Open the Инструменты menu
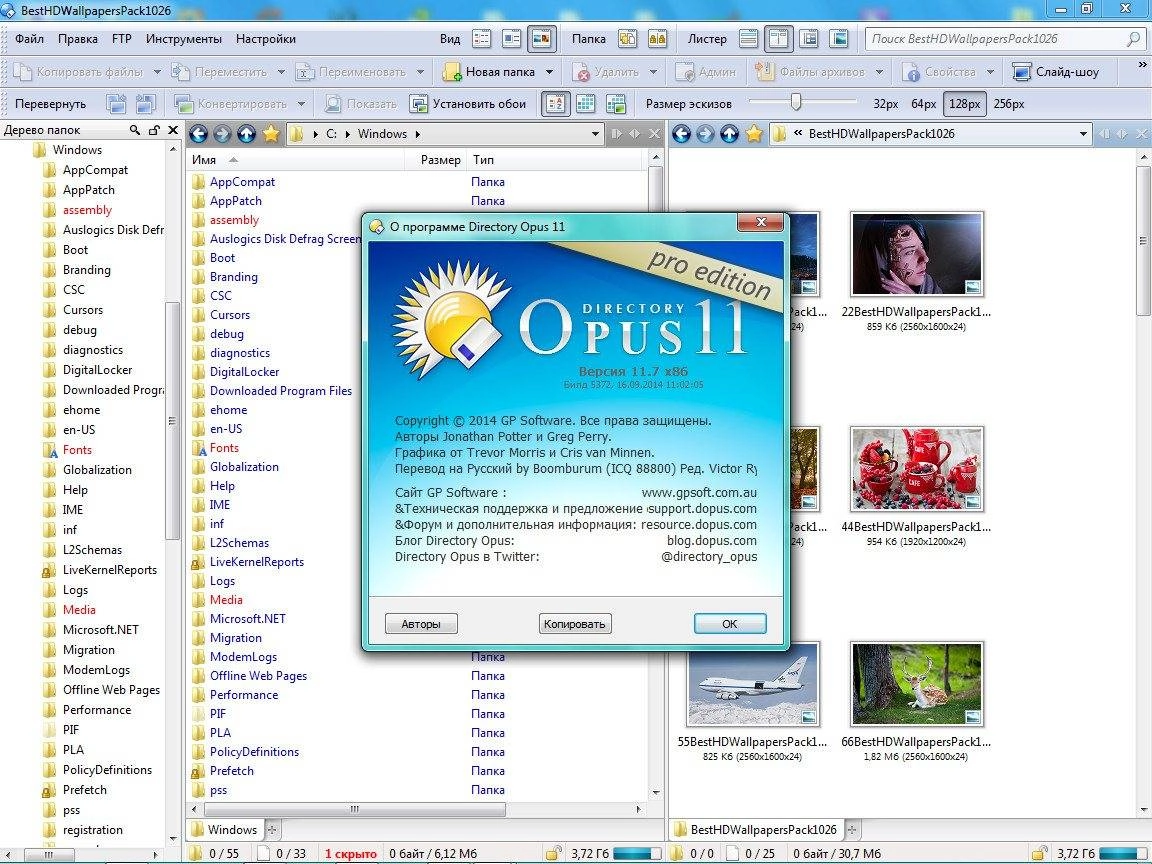 184,39
